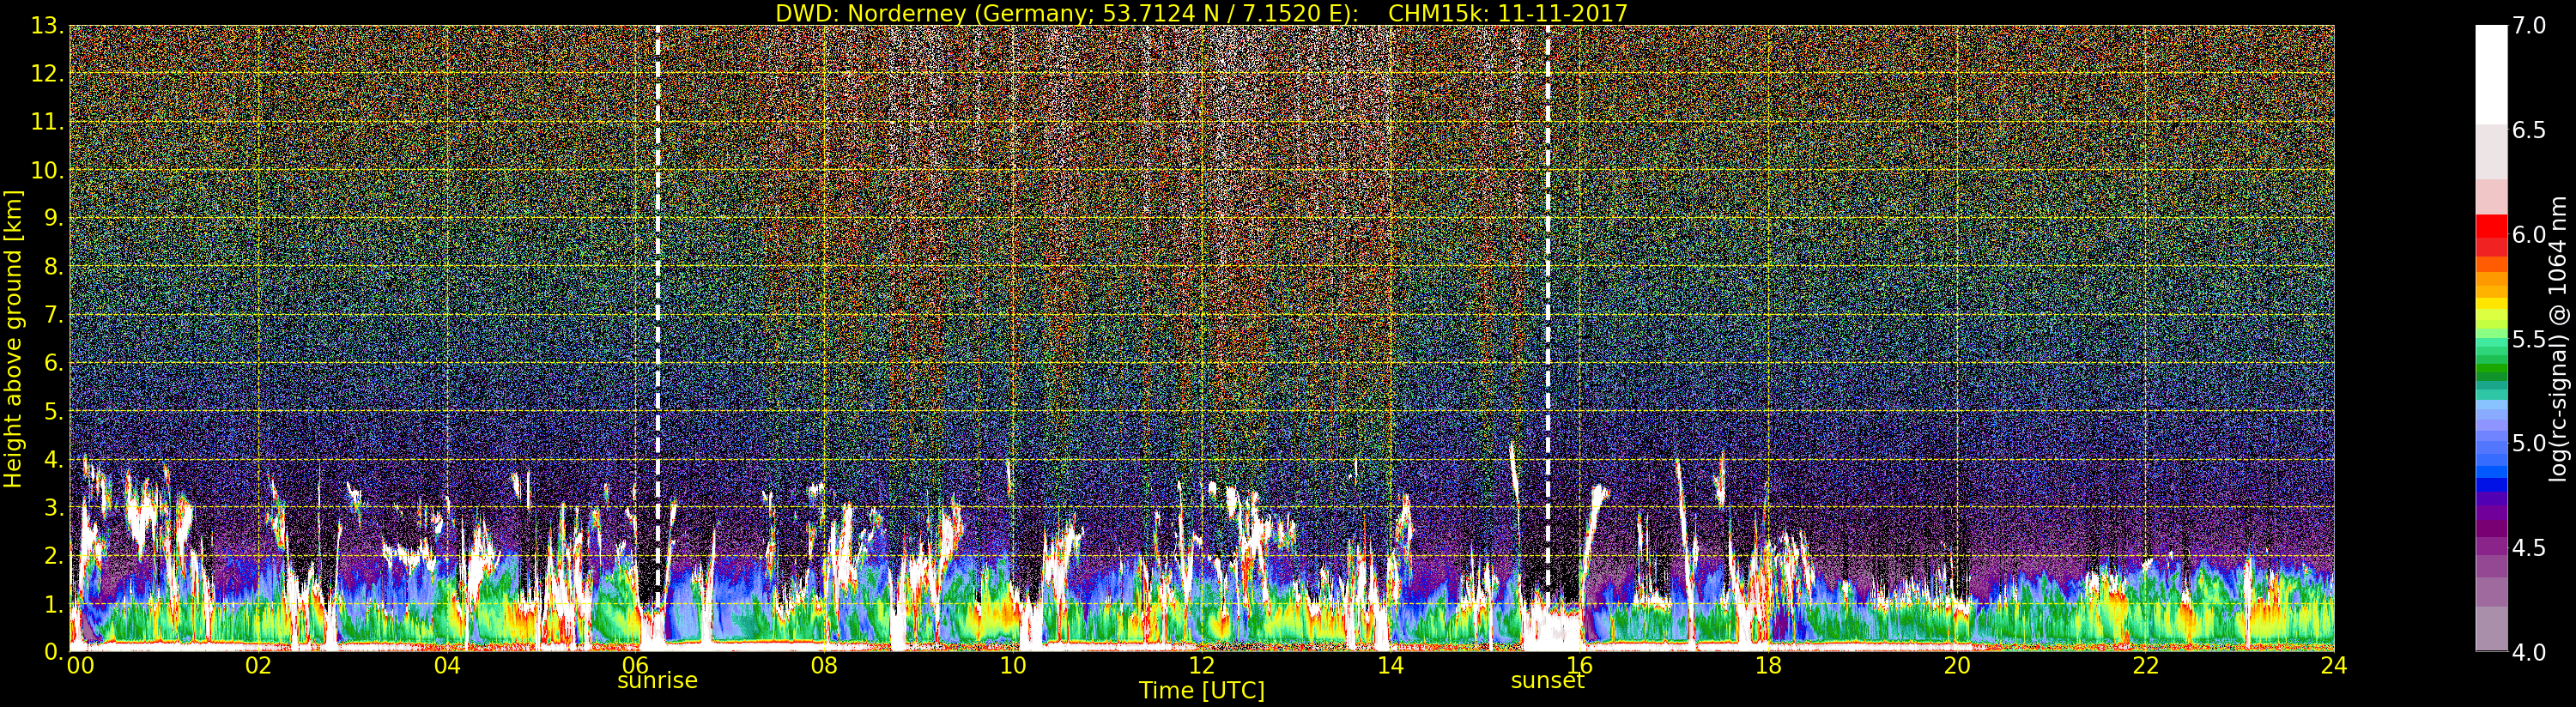Pick the 12 hour tick on time axis

(1201, 666)
